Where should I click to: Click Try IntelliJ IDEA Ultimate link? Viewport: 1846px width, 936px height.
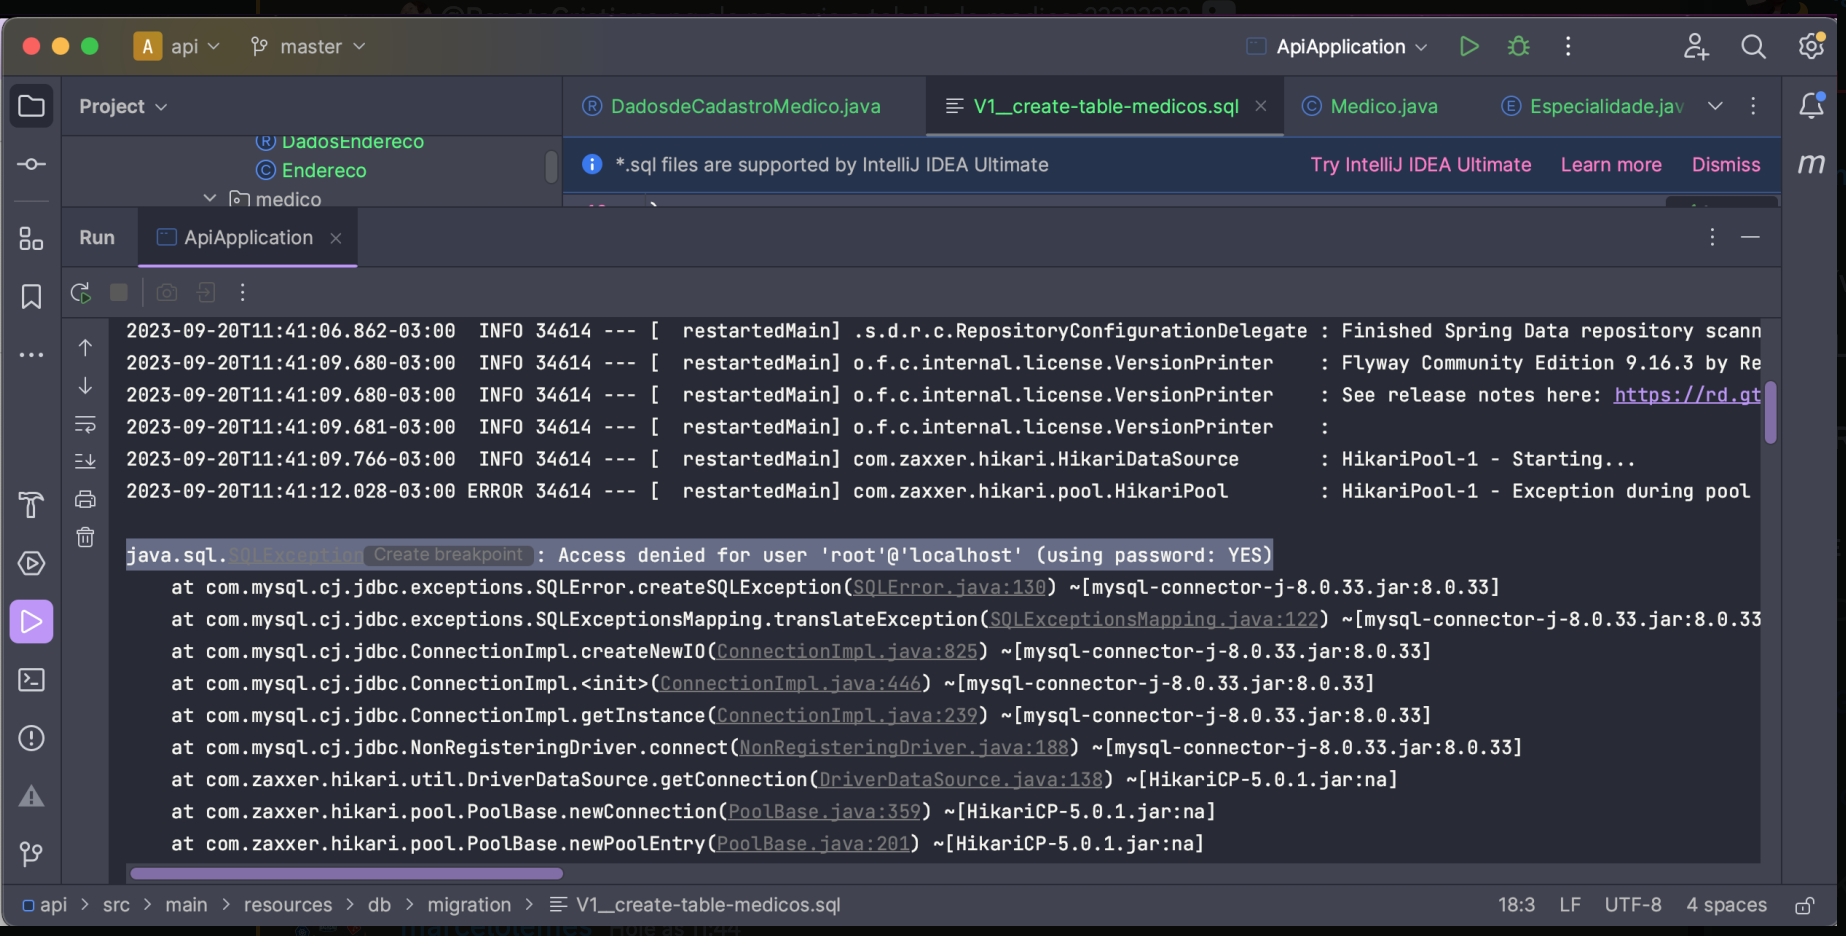click(x=1421, y=165)
